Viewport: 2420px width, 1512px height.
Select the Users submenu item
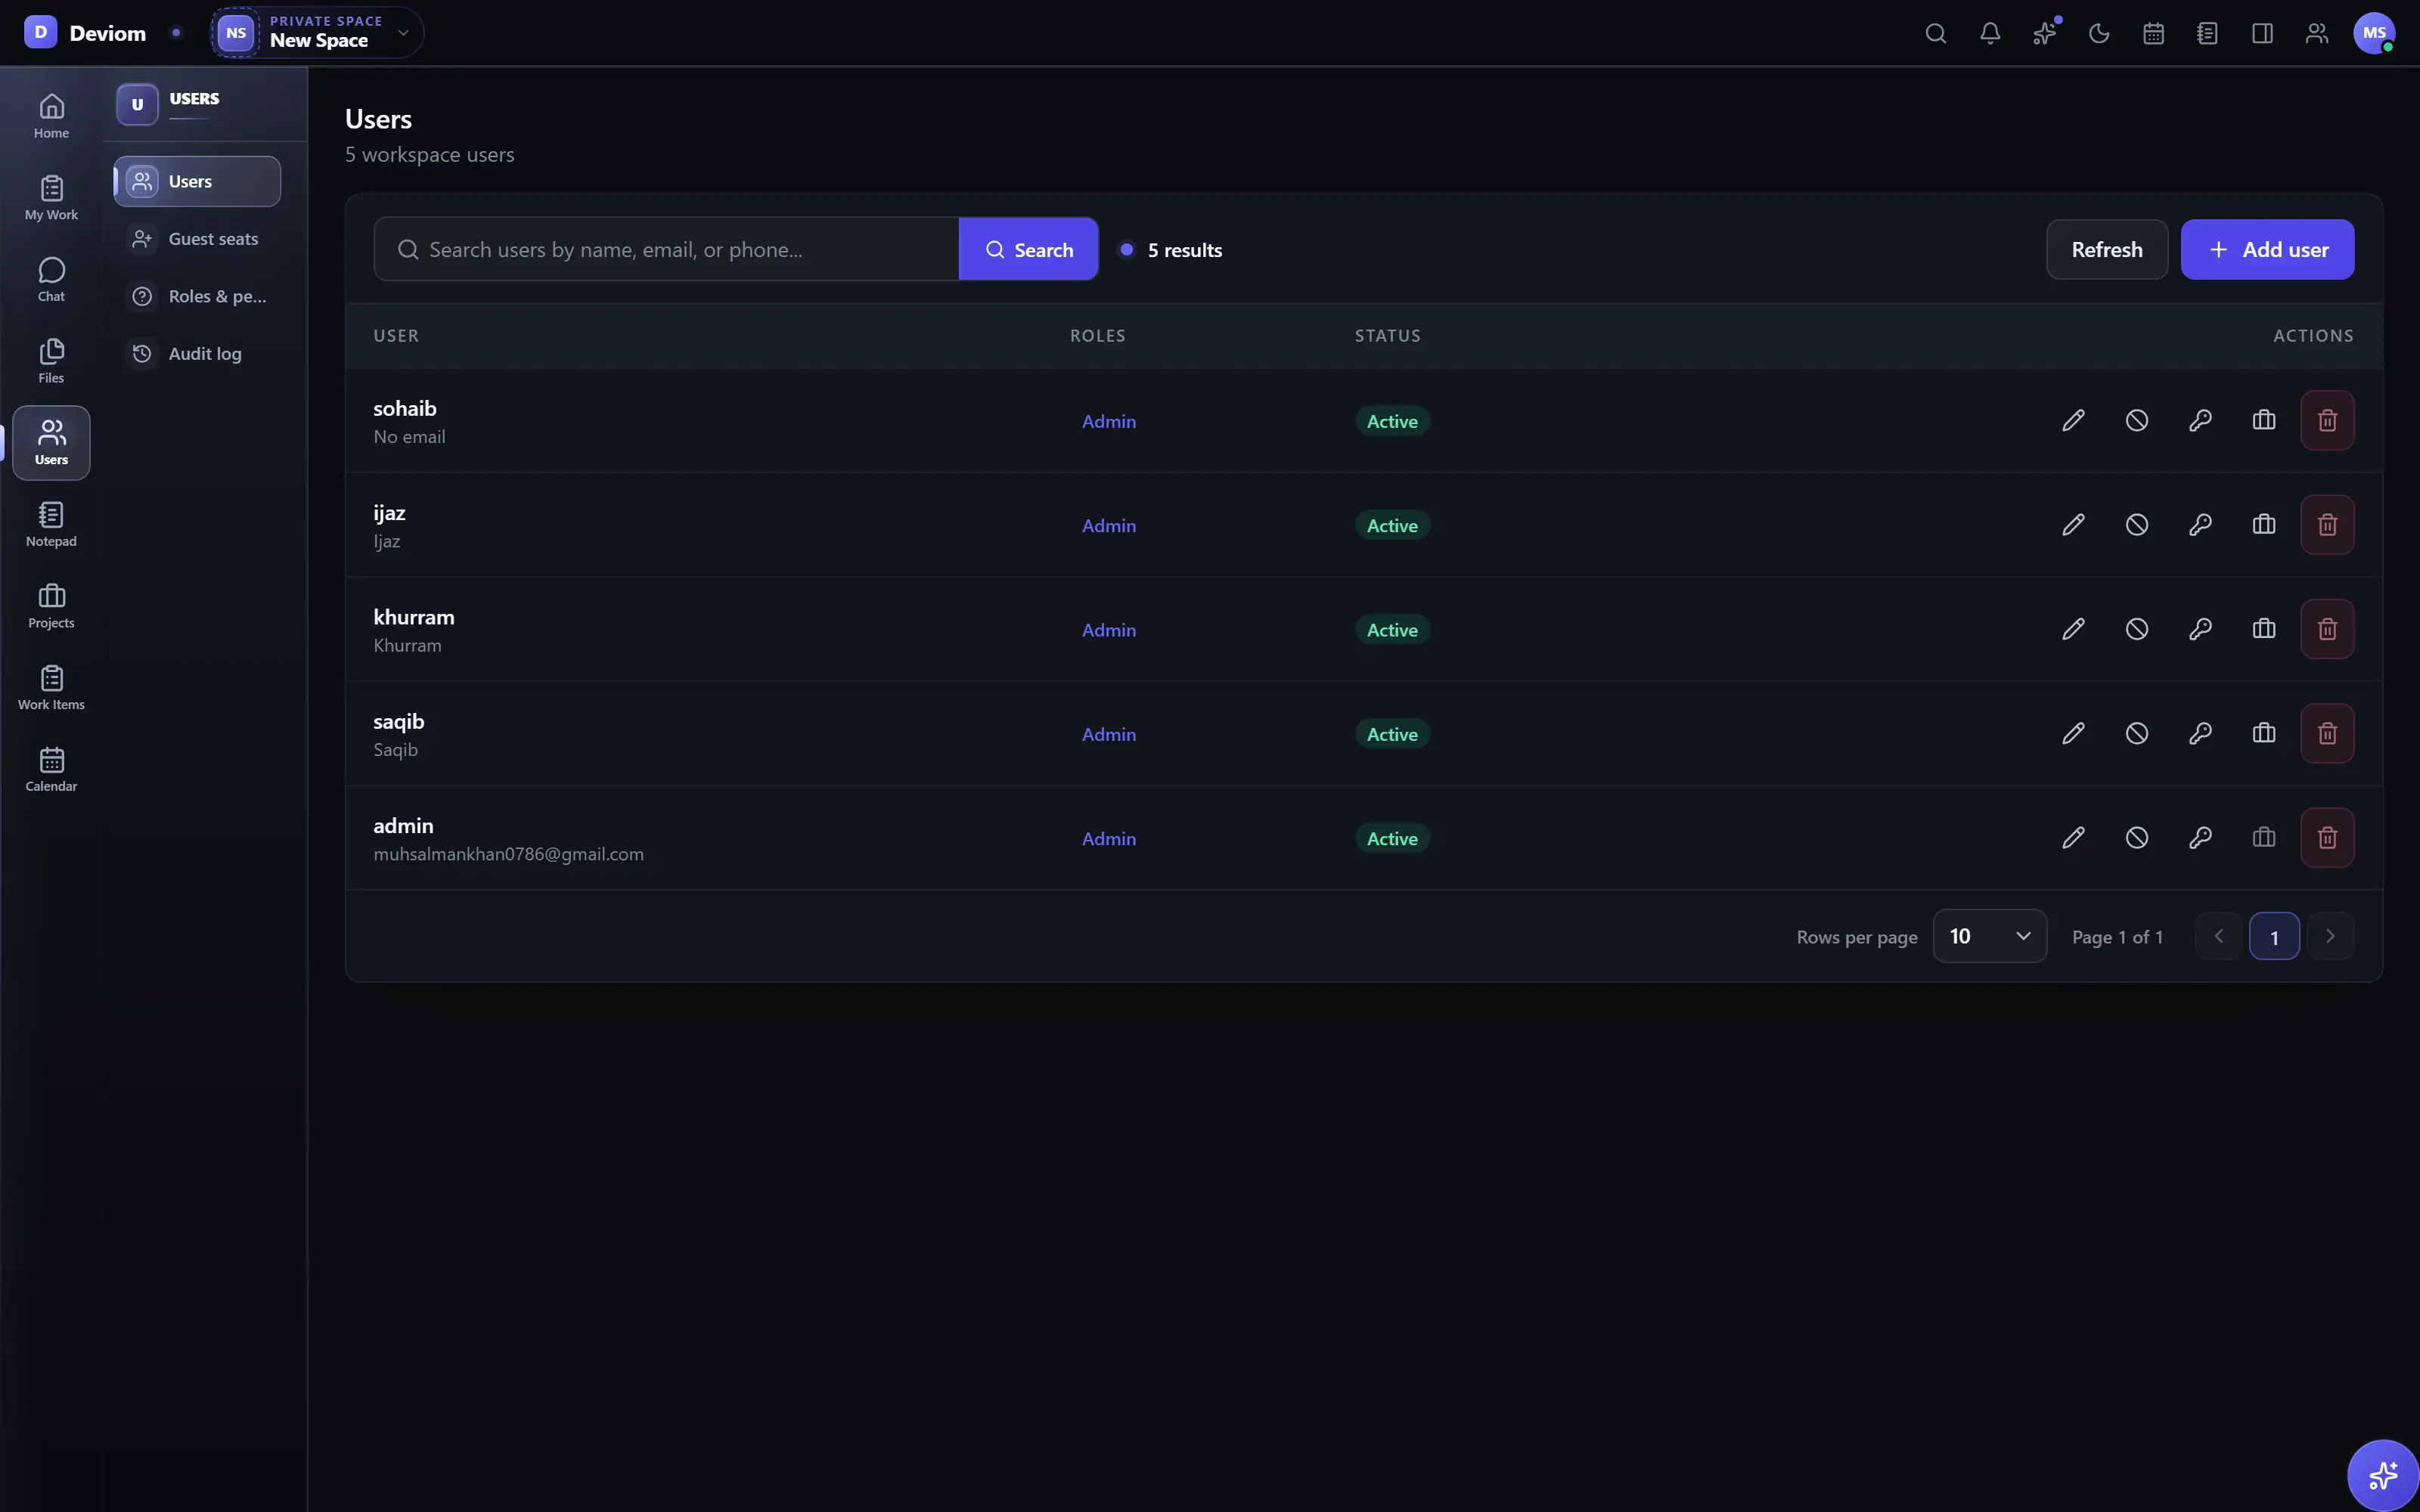pos(197,181)
